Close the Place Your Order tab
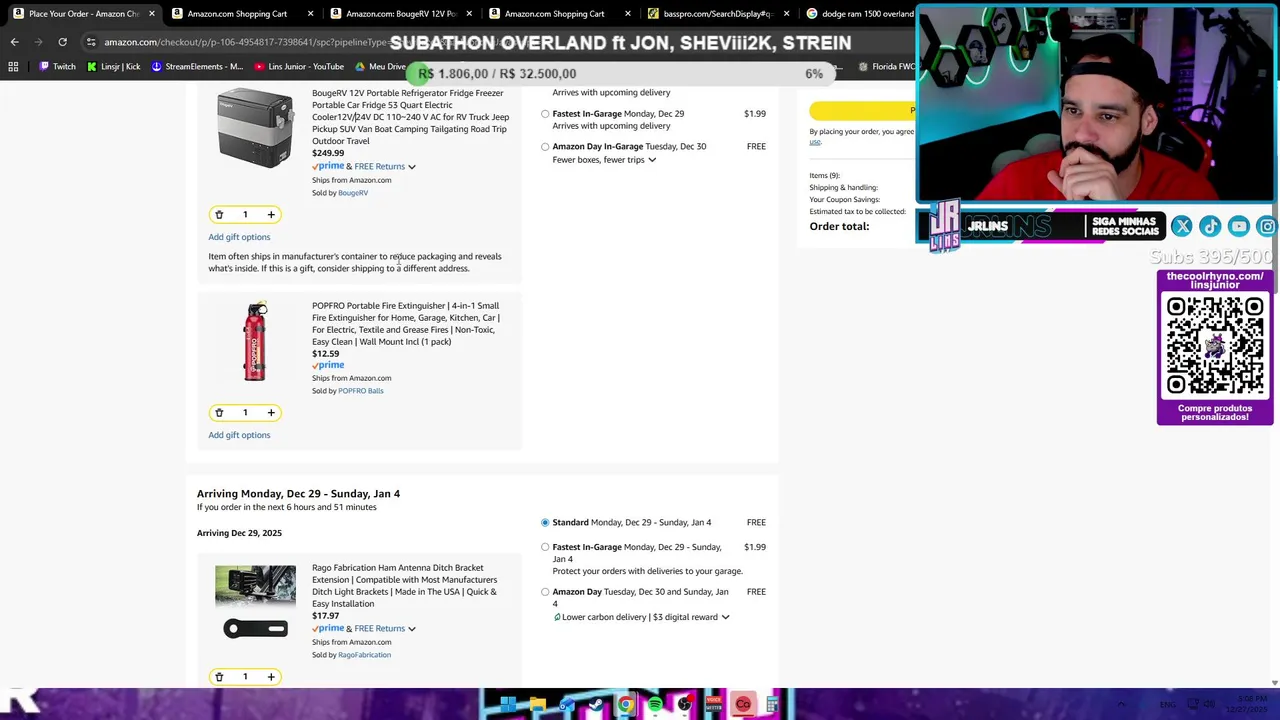The image size is (1280, 720). click(x=152, y=14)
